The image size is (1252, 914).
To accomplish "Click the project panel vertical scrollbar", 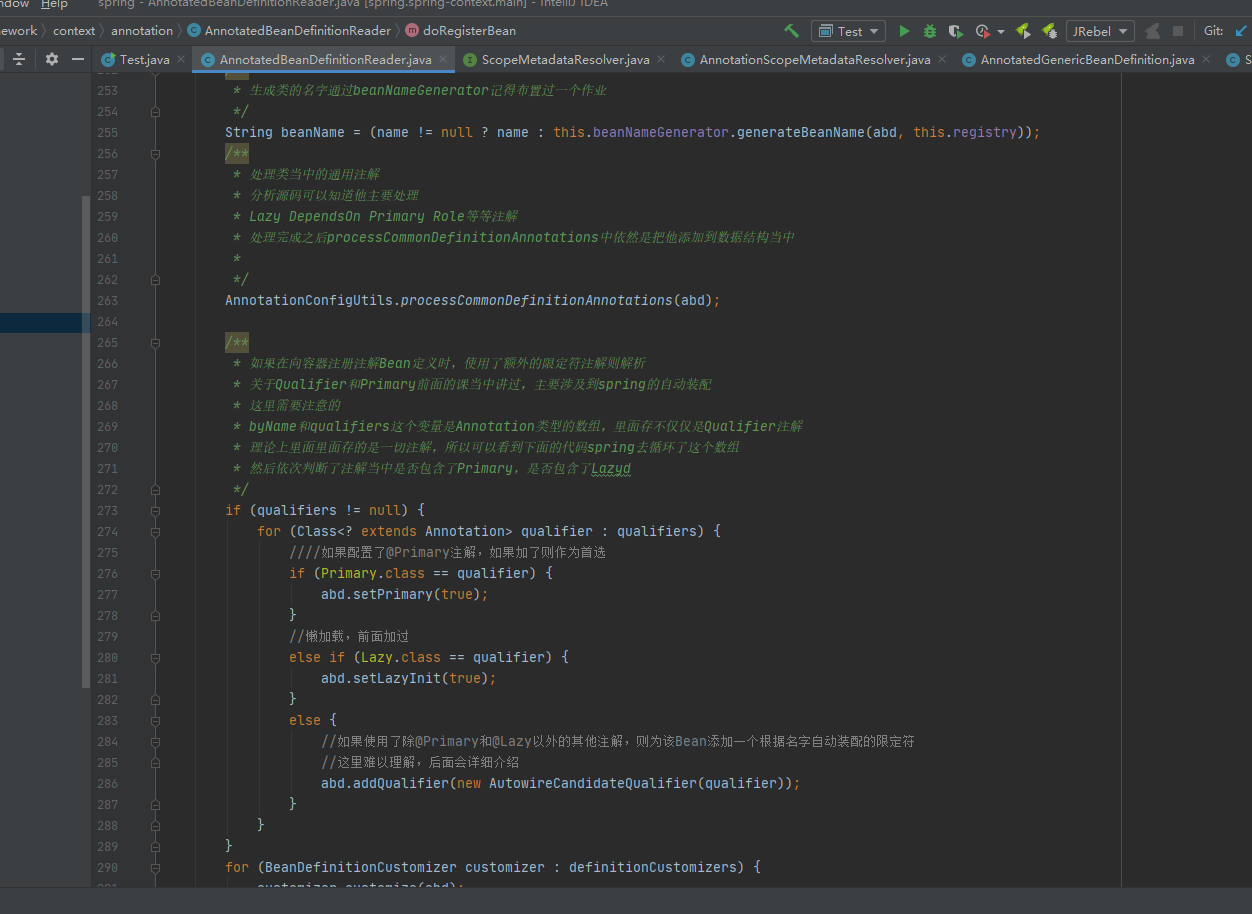I will pyautogui.click(x=86, y=440).
